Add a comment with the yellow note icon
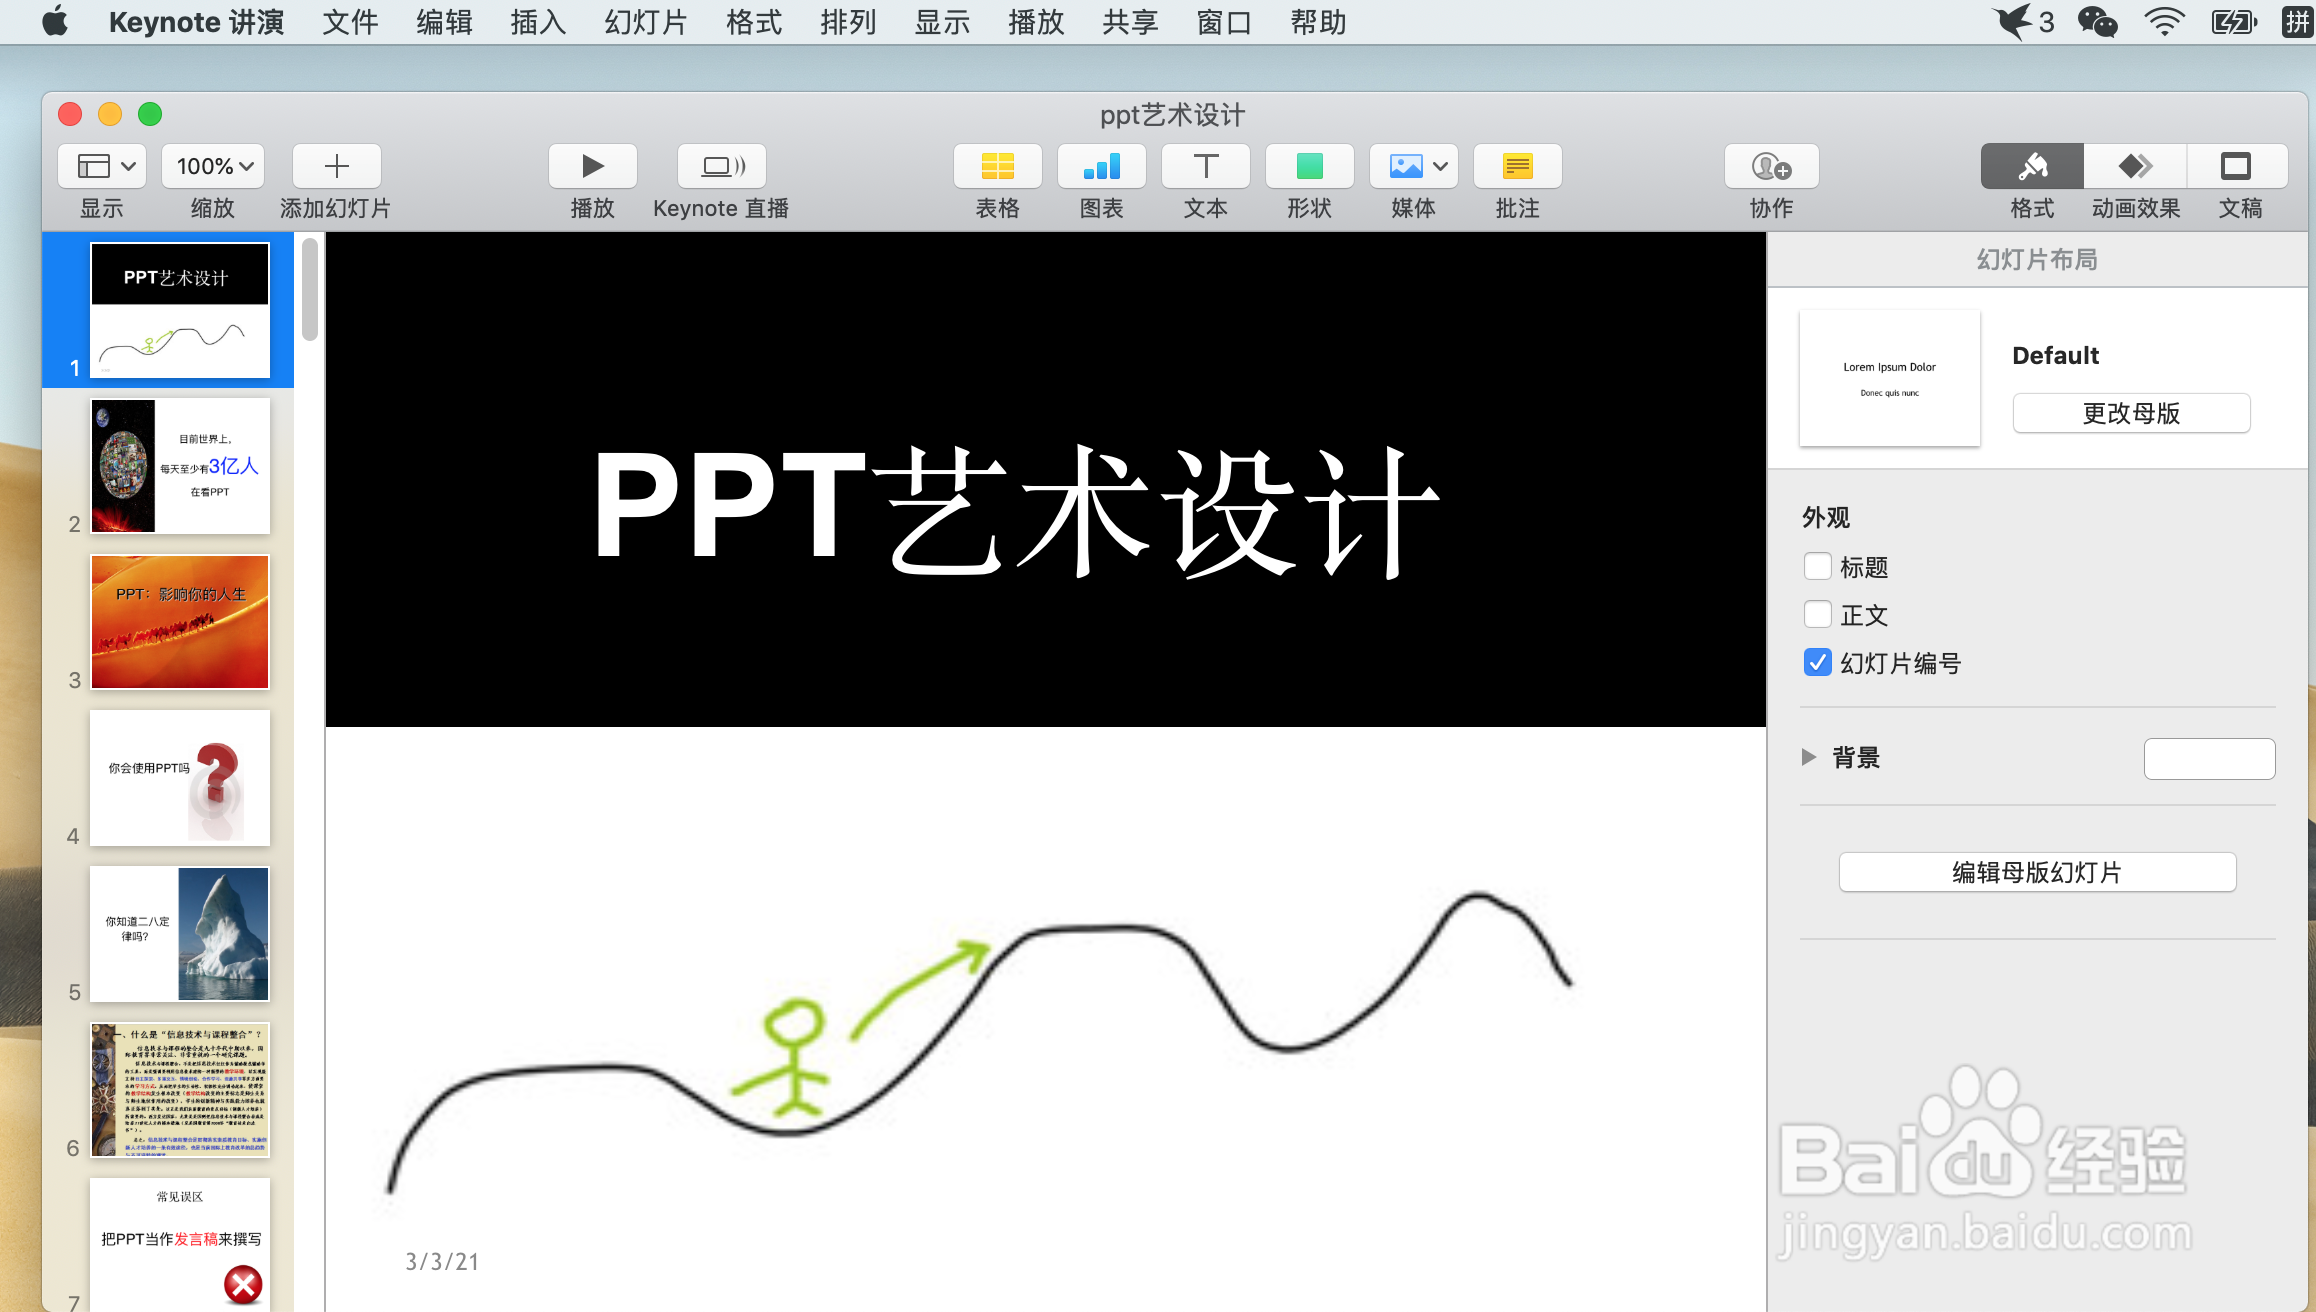 pos(1517,166)
